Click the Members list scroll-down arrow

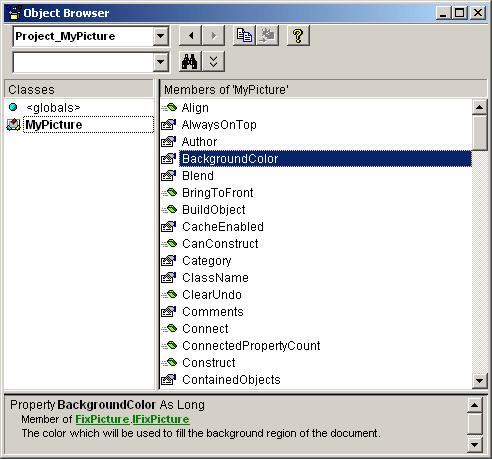(480, 380)
